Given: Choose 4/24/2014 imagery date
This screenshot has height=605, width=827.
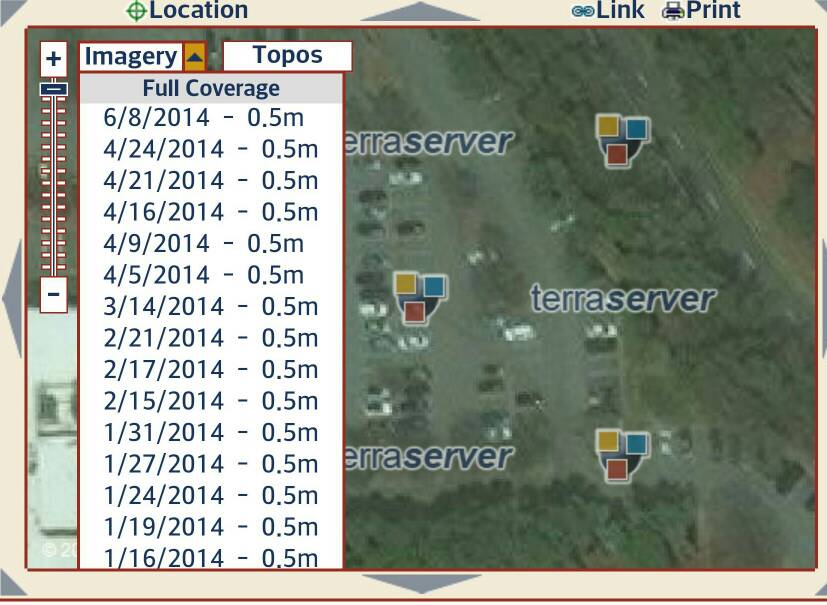Looking at the screenshot, I should pyautogui.click(x=210, y=149).
